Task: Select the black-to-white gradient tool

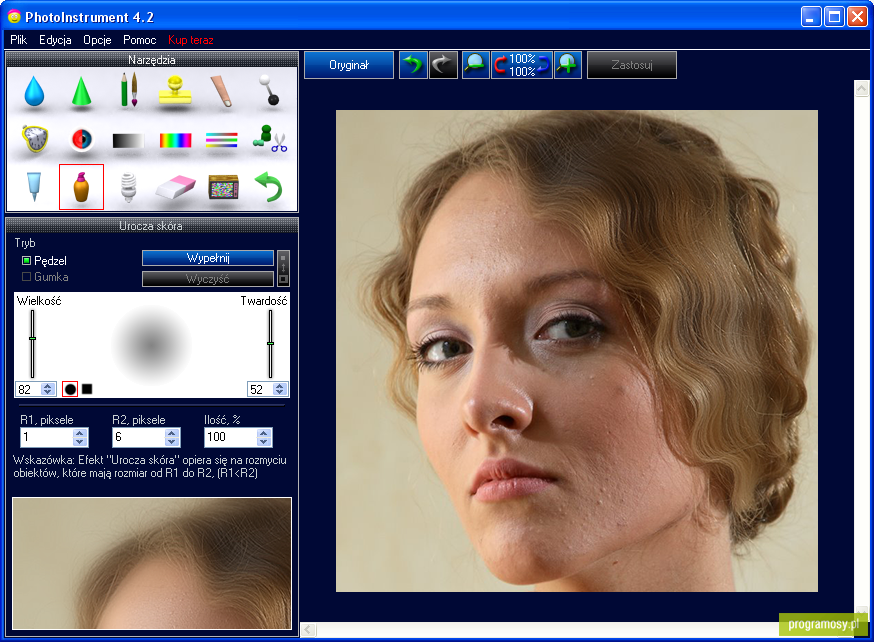Action: click(x=128, y=140)
